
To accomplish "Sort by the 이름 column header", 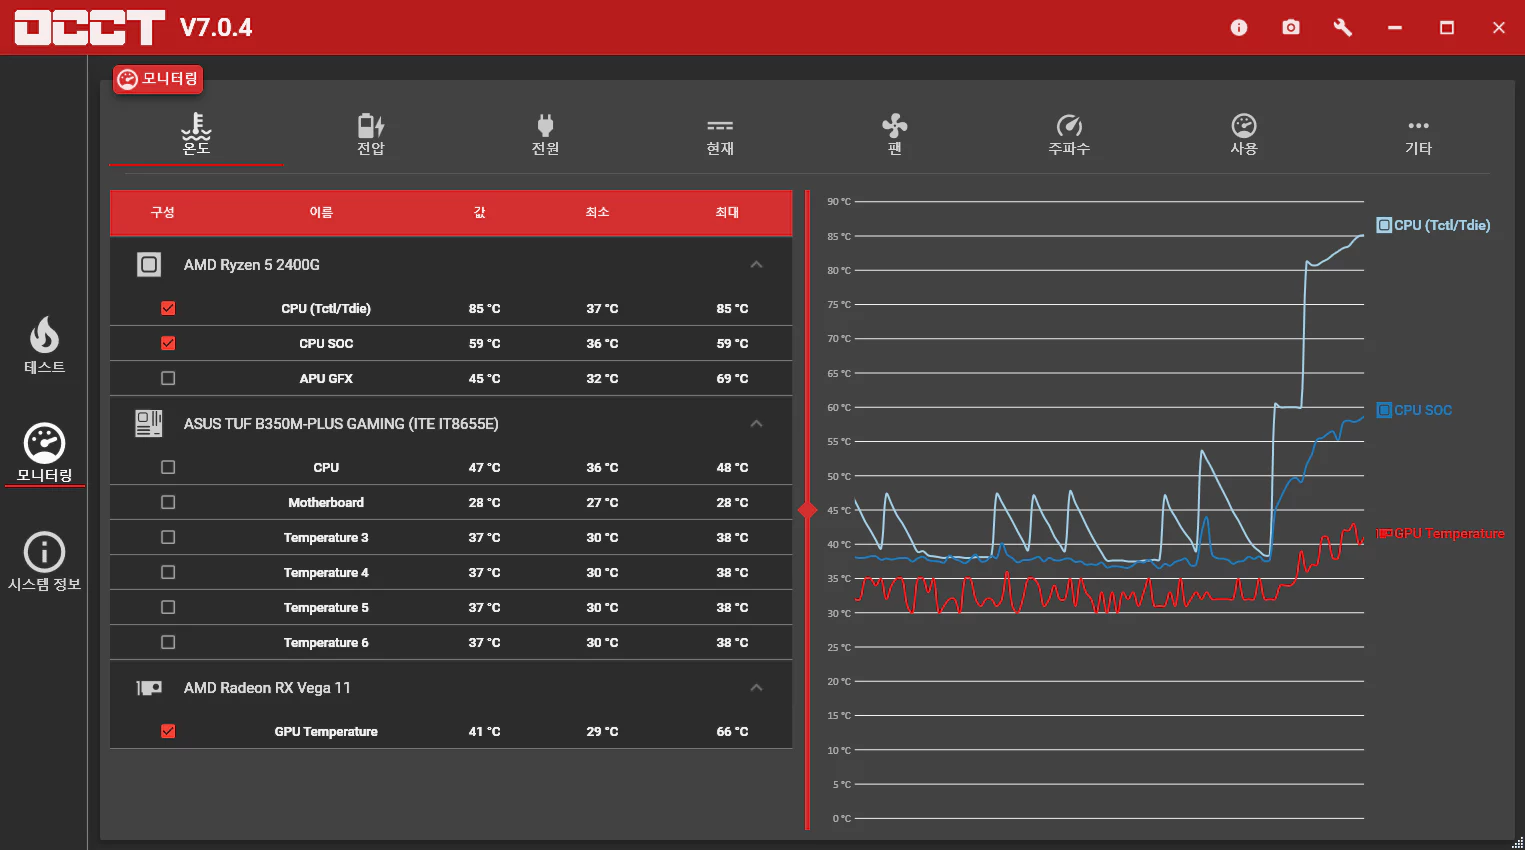I will pyautogui.click(x=321, y=212).
